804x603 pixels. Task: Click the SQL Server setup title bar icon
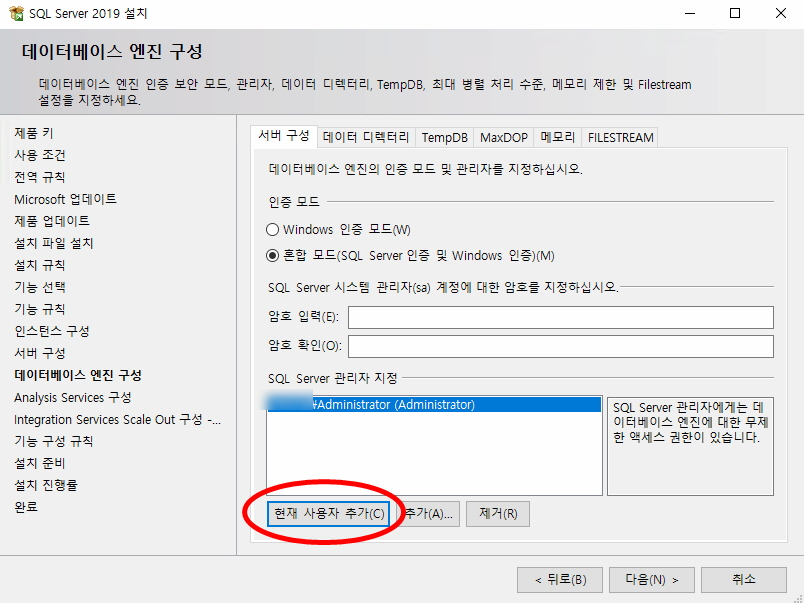pos(16,13)
